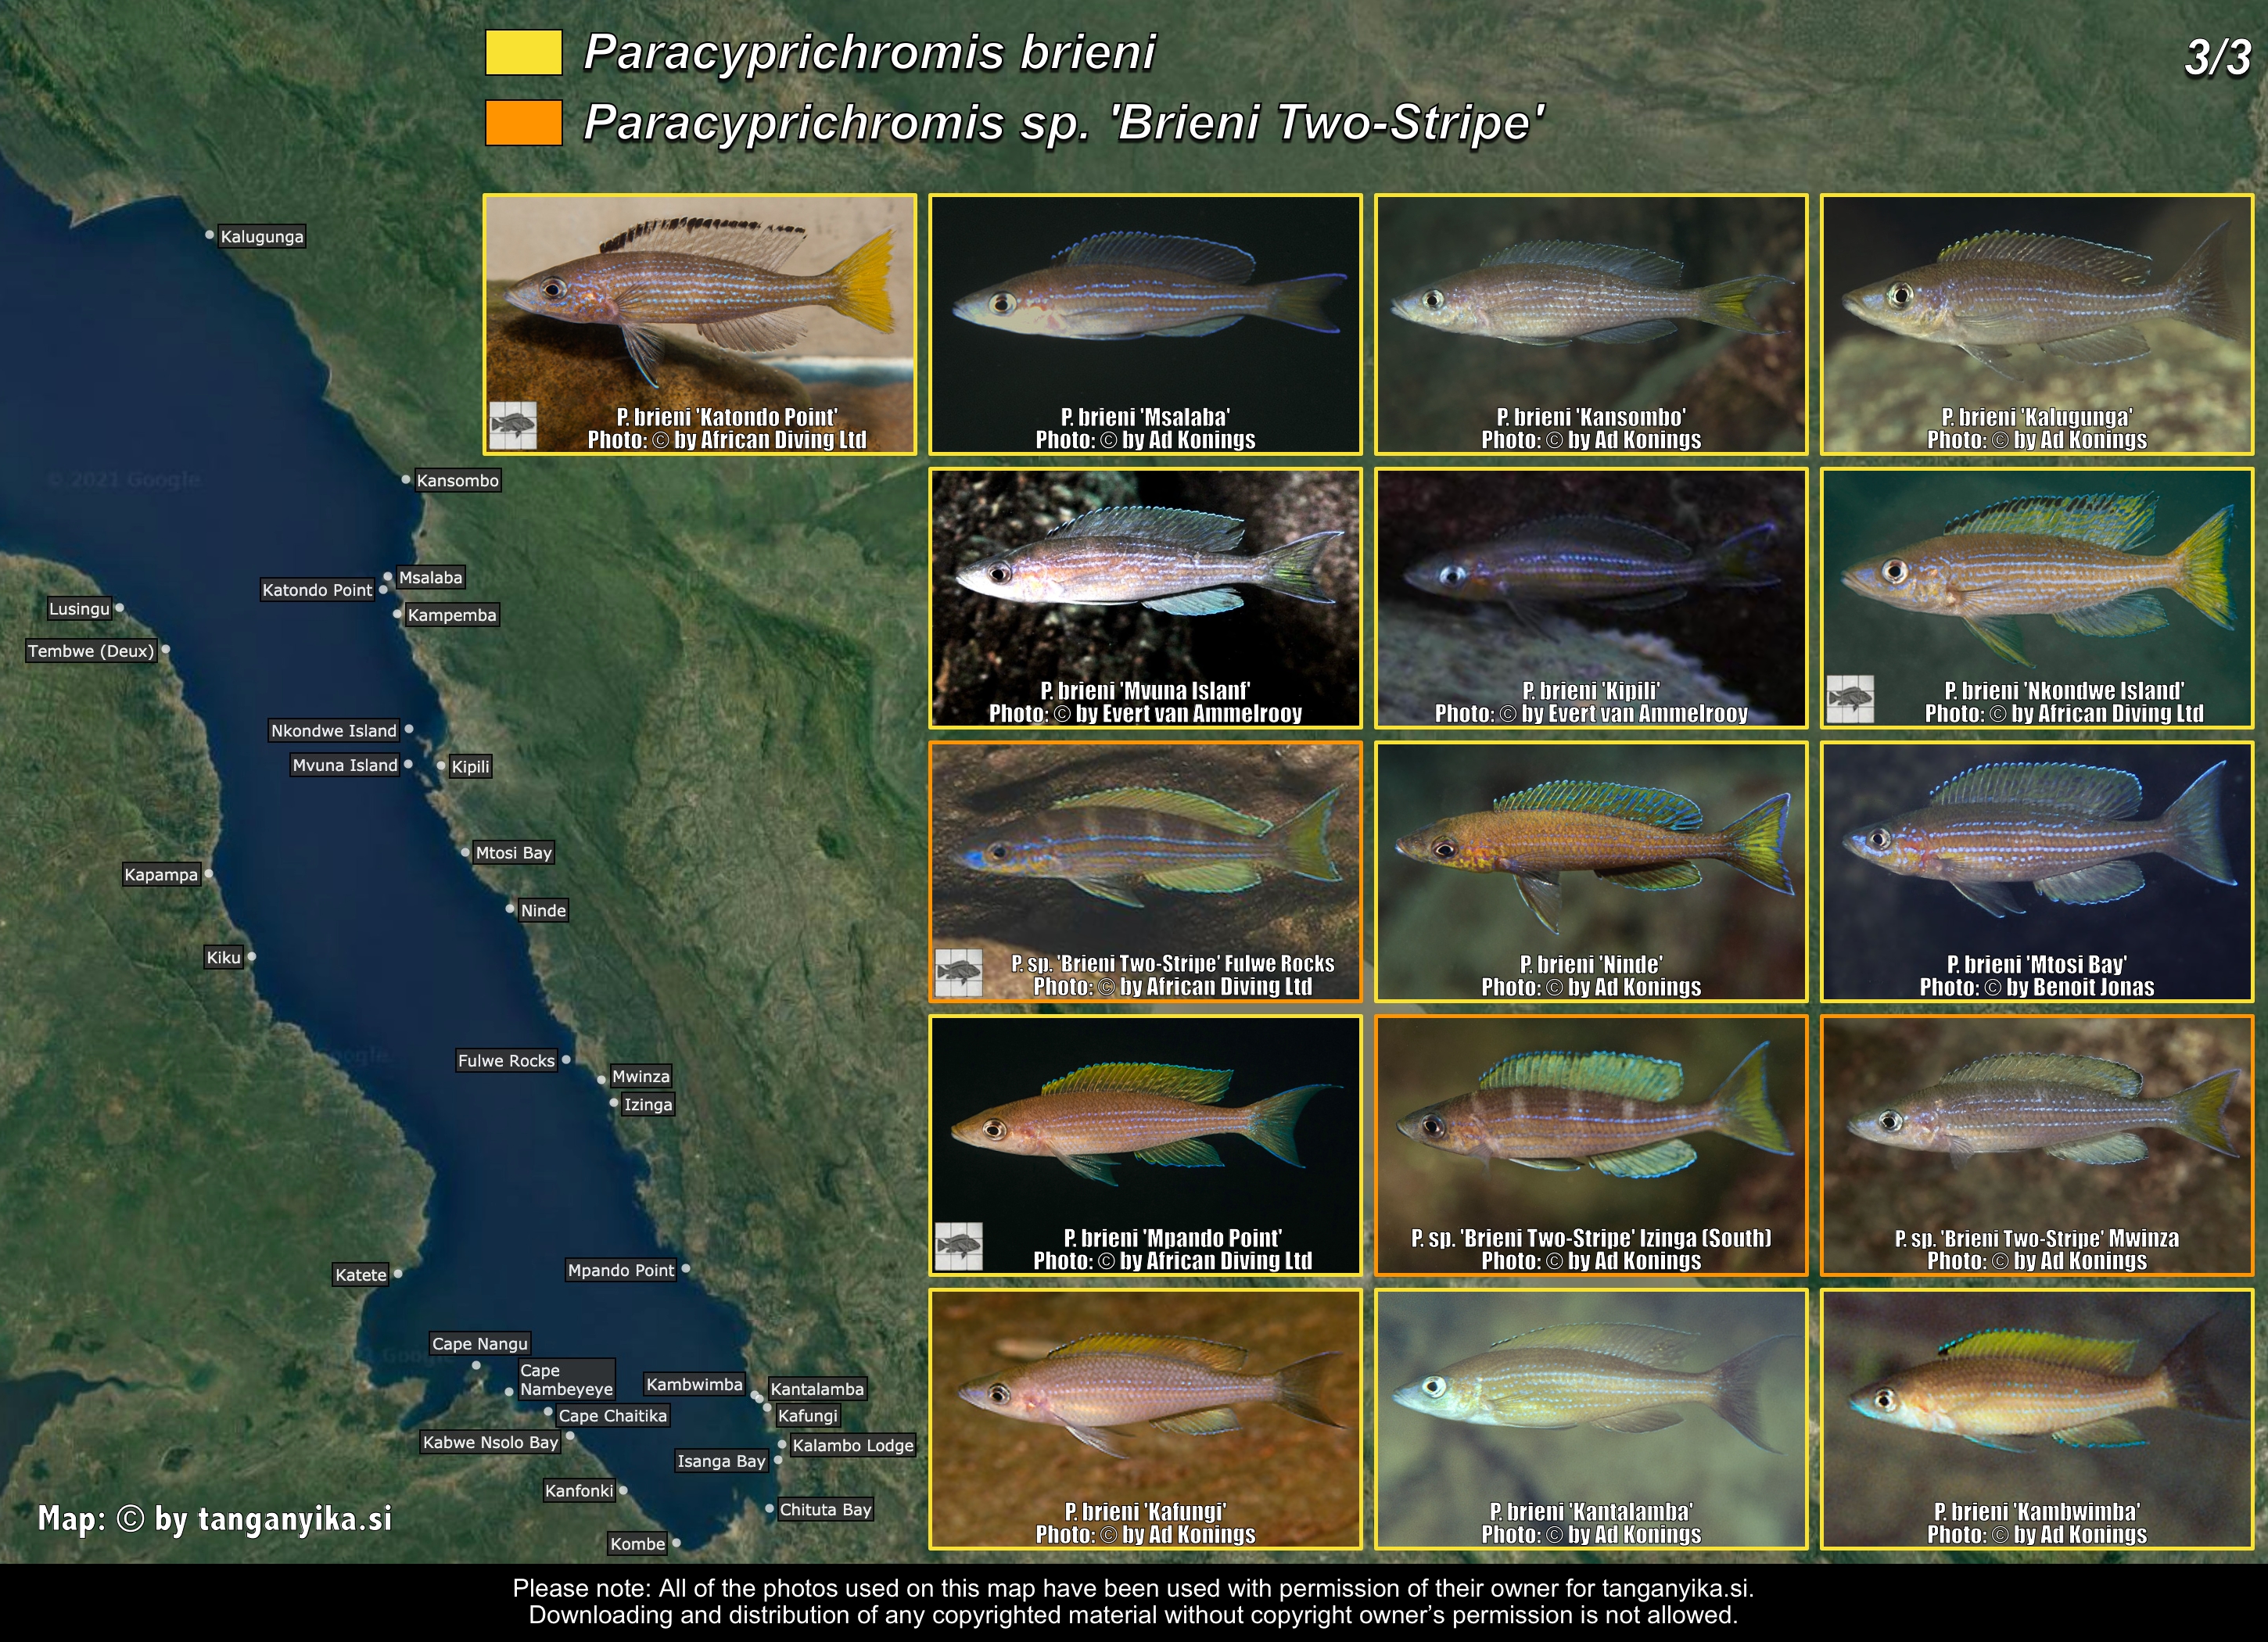Screen dimensions: 2268x1642
Task: Click the Kalugunga map label
Action: (x=262, y=237)
